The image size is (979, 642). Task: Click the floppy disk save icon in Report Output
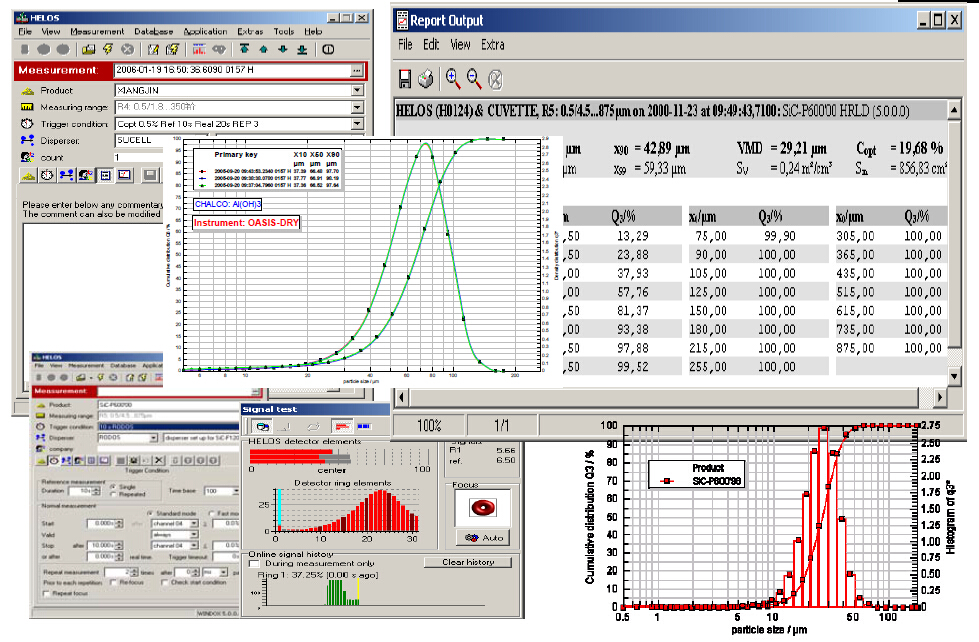point(405,79)
